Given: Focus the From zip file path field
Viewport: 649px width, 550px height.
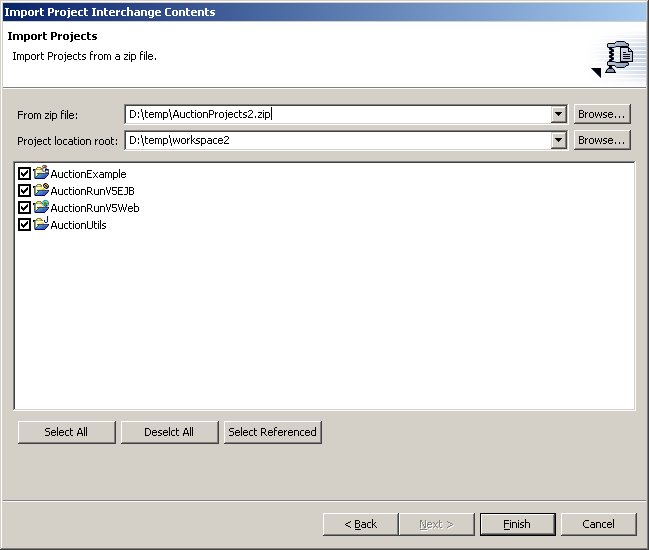Looking at the screenshot, I should point(338,114).
